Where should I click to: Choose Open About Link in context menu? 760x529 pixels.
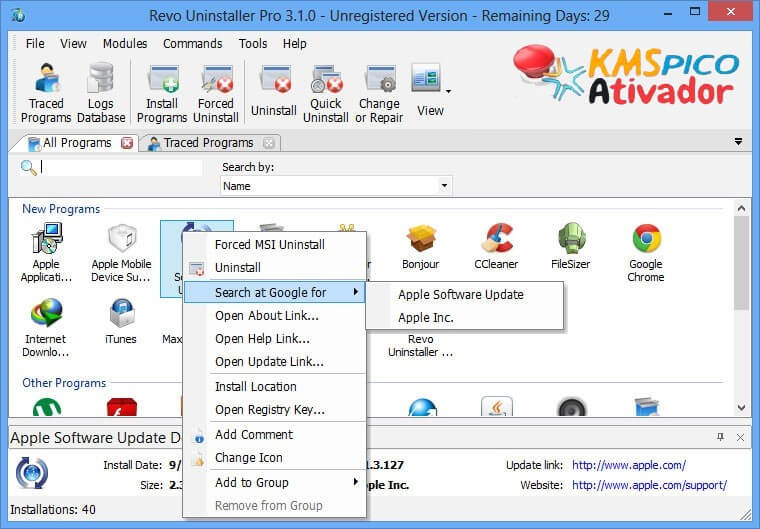[x=274, y=316]
